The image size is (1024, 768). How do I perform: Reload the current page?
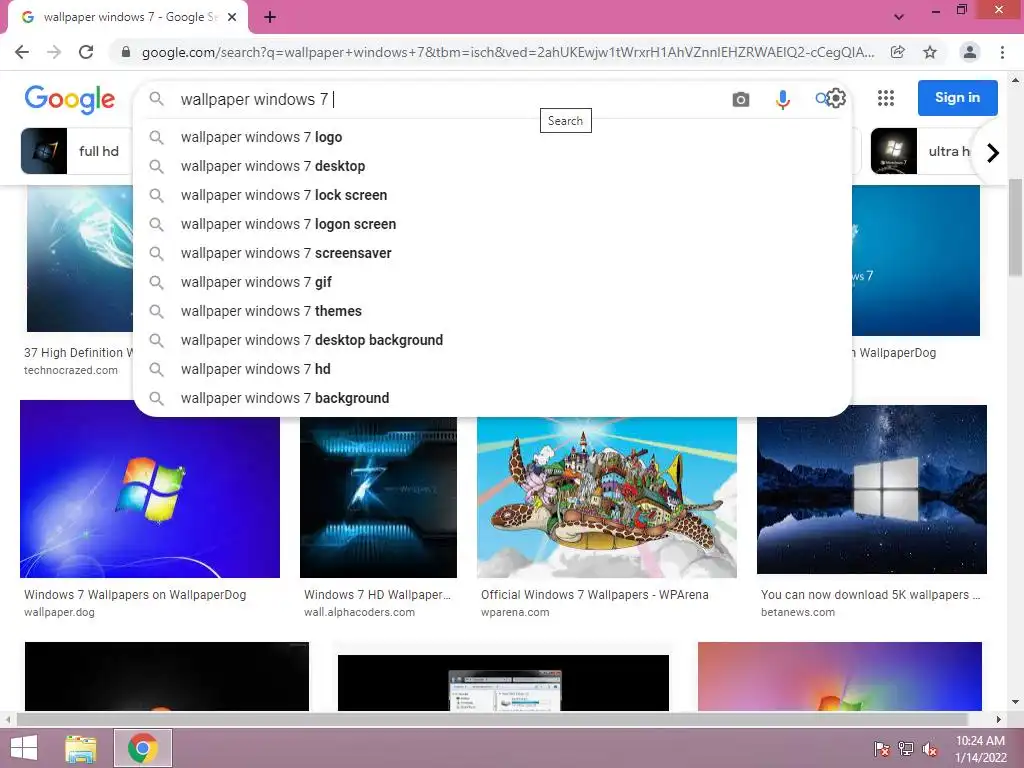pos(86,52)
